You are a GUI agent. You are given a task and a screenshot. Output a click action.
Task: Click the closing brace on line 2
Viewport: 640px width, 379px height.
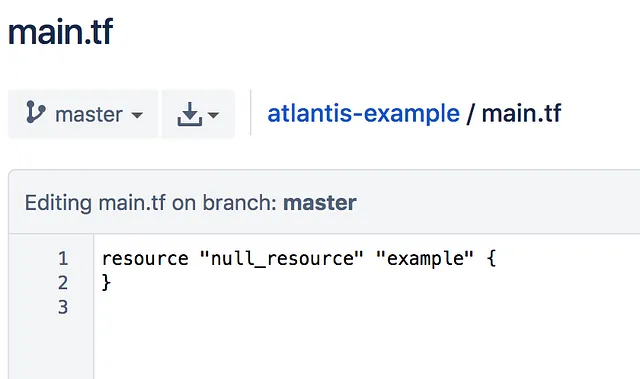[106, 282]
